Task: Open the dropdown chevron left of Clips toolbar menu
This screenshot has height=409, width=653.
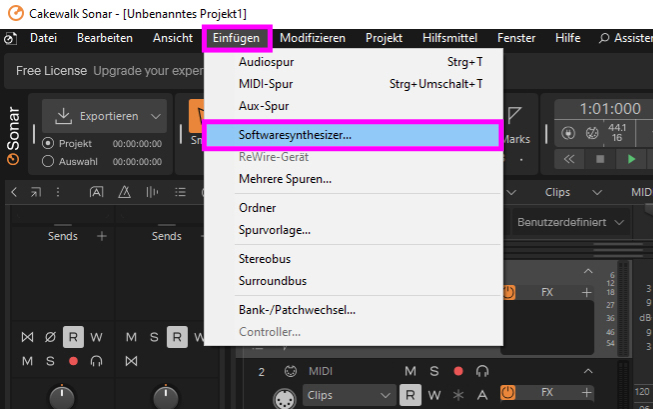Action: click(512, 192)
